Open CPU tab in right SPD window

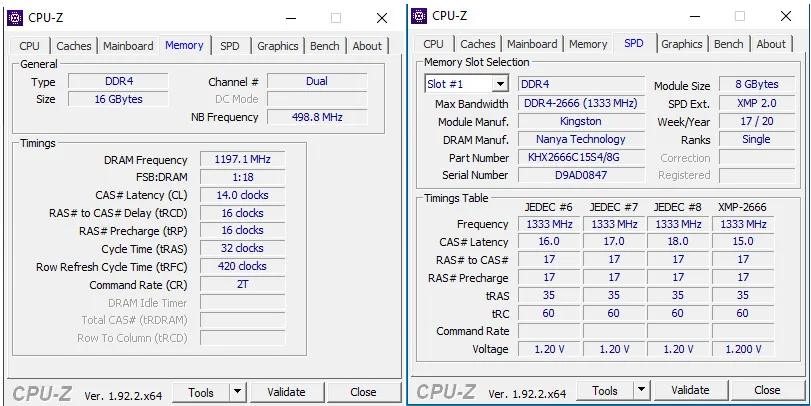433,44
